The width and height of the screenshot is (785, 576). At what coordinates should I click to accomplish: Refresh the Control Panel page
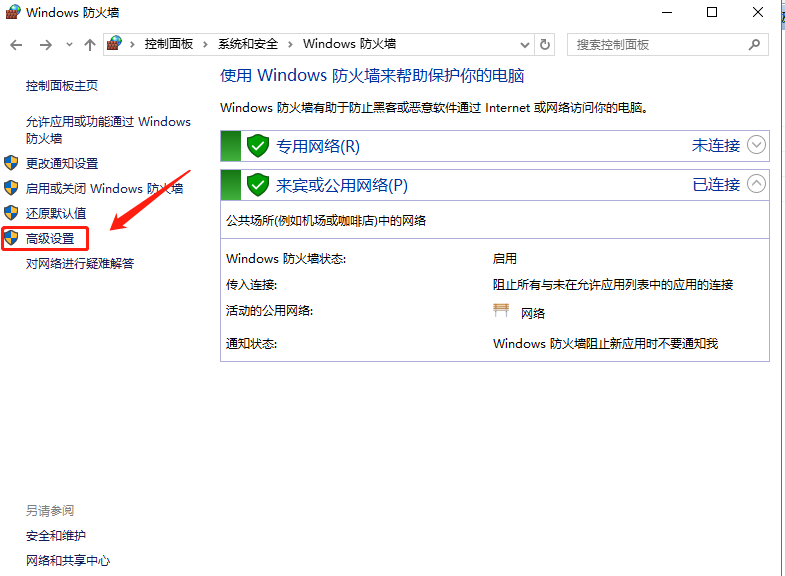tap(545, 45)
